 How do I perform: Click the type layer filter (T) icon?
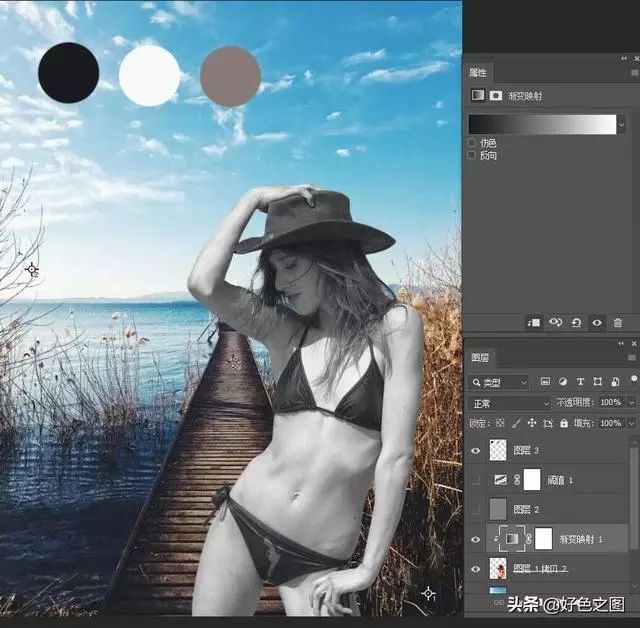[x=579, y=382]
